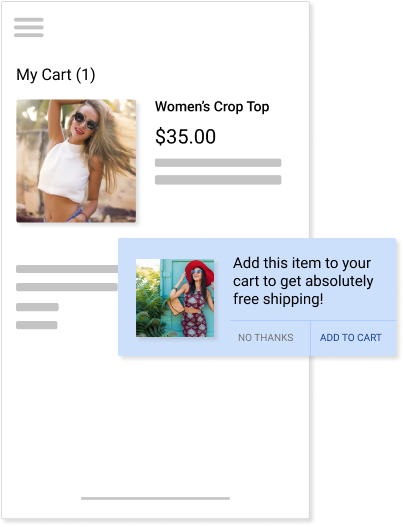Click the ADD TO CART button

[x=351, y=337]
